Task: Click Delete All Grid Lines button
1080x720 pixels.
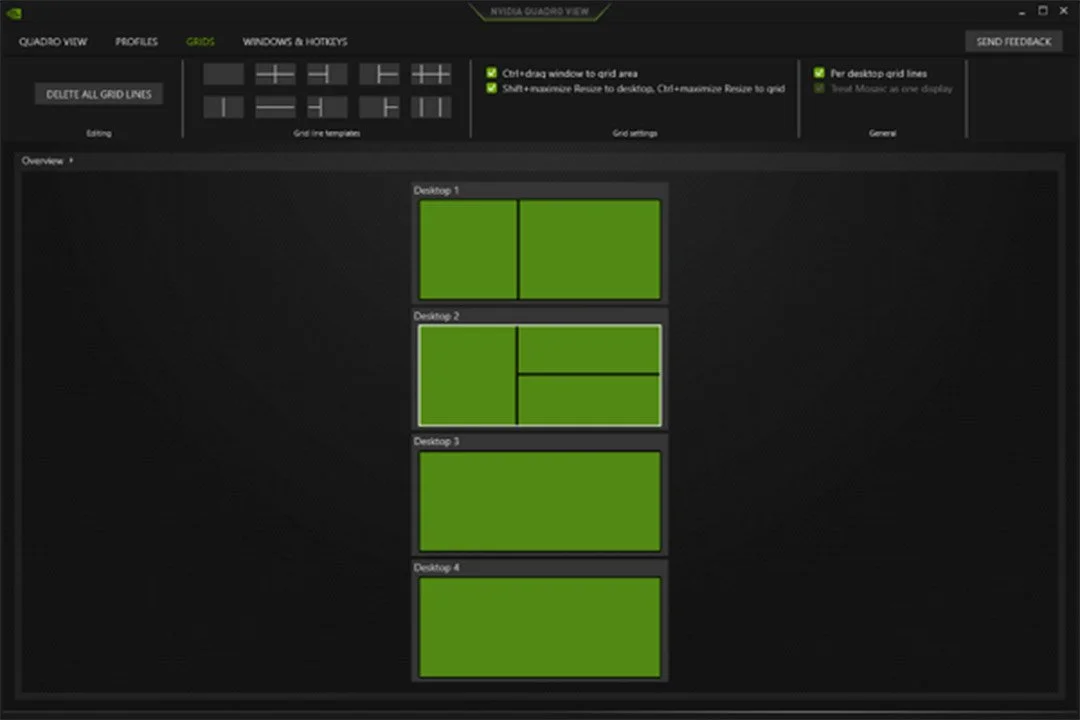Action: 98,94
